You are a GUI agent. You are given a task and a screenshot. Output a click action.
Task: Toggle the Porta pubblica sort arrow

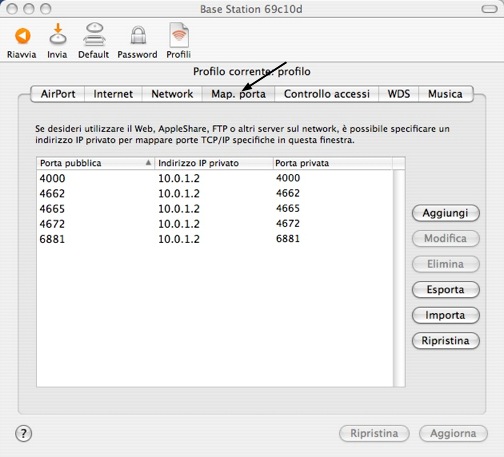pyautogui.click(x=148, y=163)
